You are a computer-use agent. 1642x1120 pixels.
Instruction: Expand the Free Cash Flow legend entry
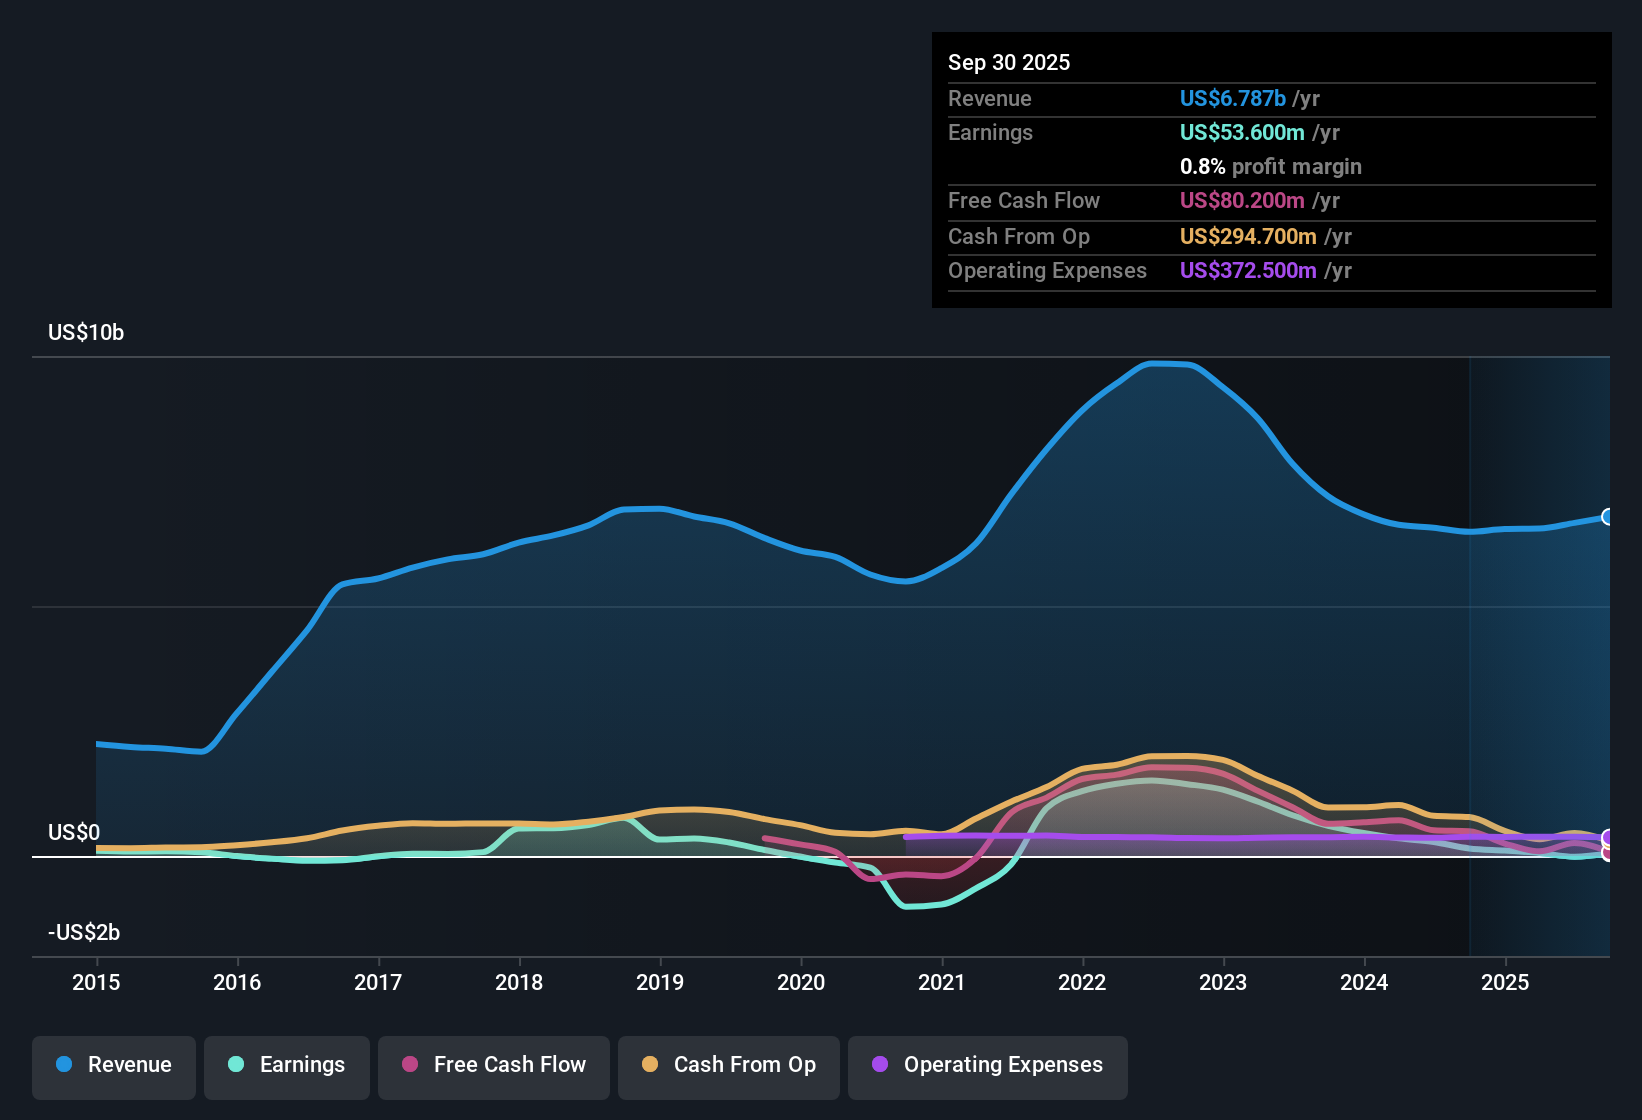(493, 1065)
